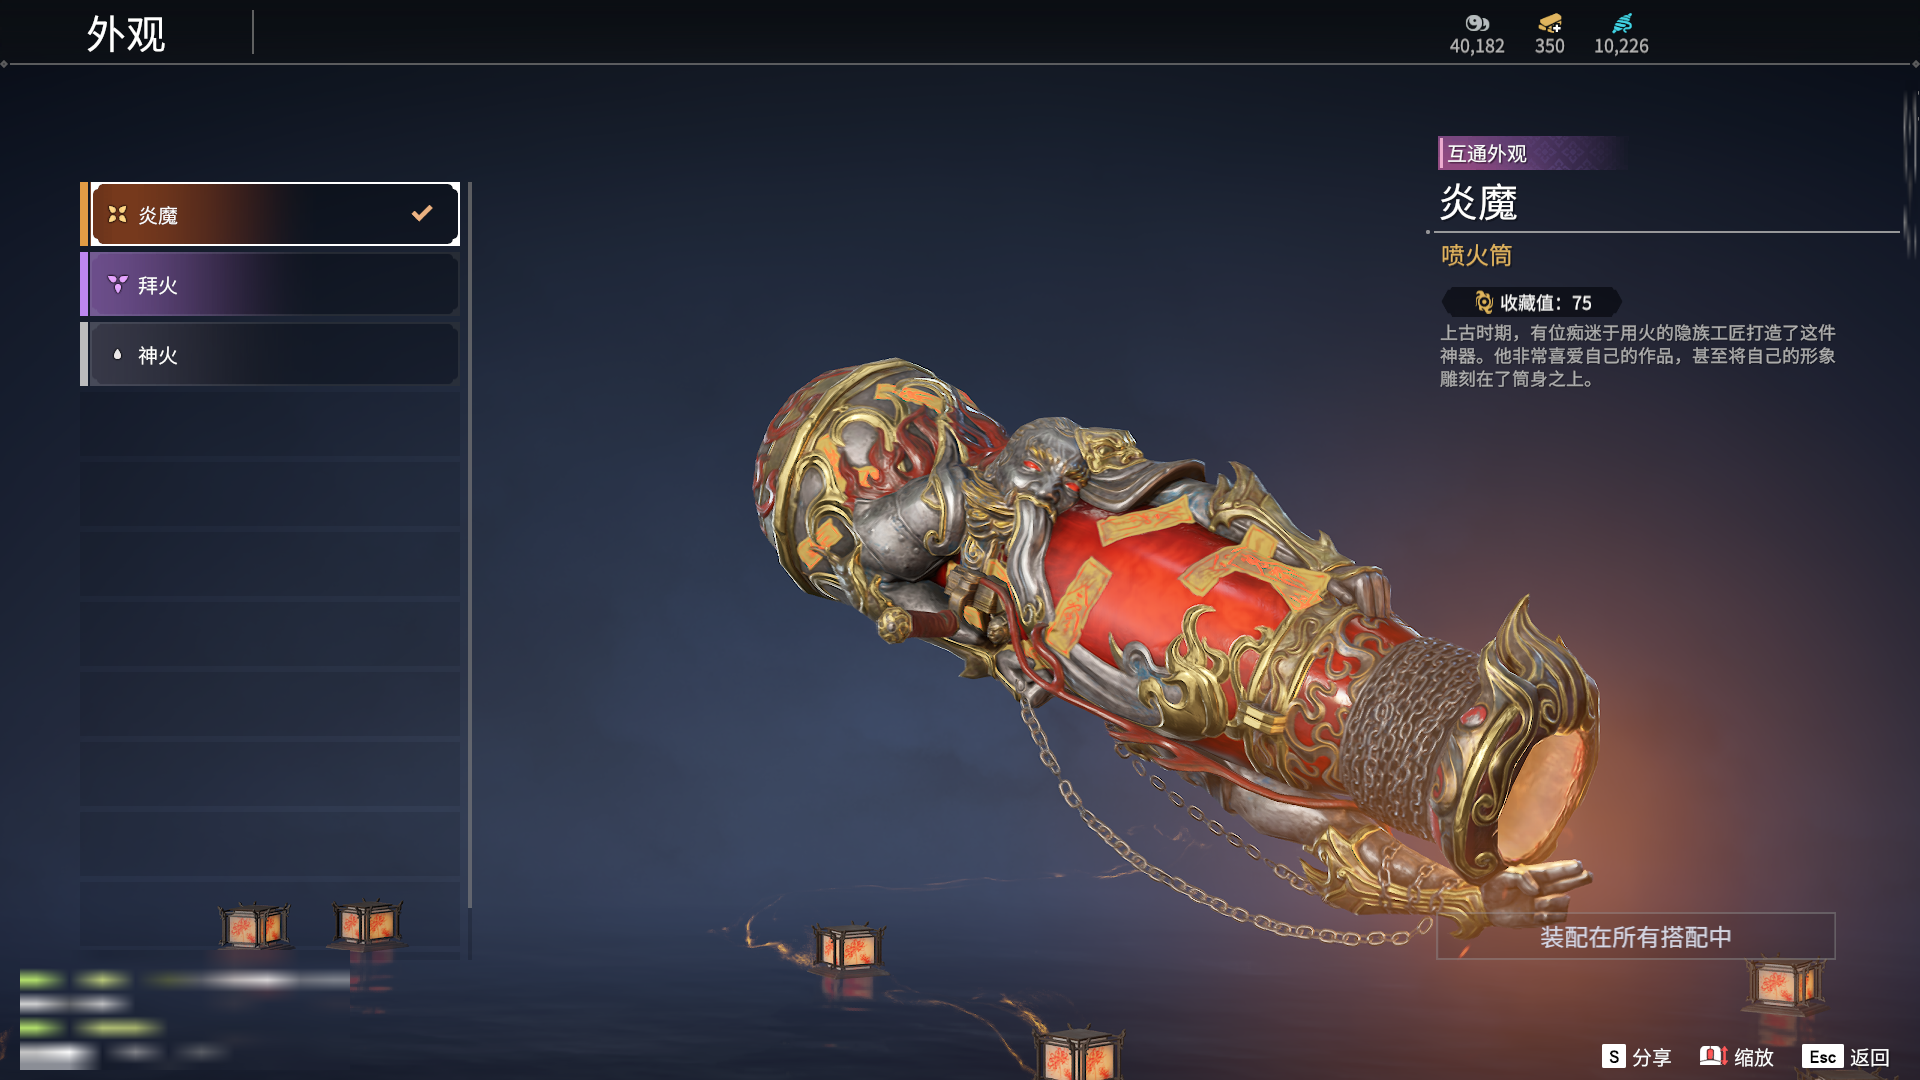This screenshot has height=1080, width=1920.
Task: Click the 收藏值 collection value icon
Action: 1484,302
